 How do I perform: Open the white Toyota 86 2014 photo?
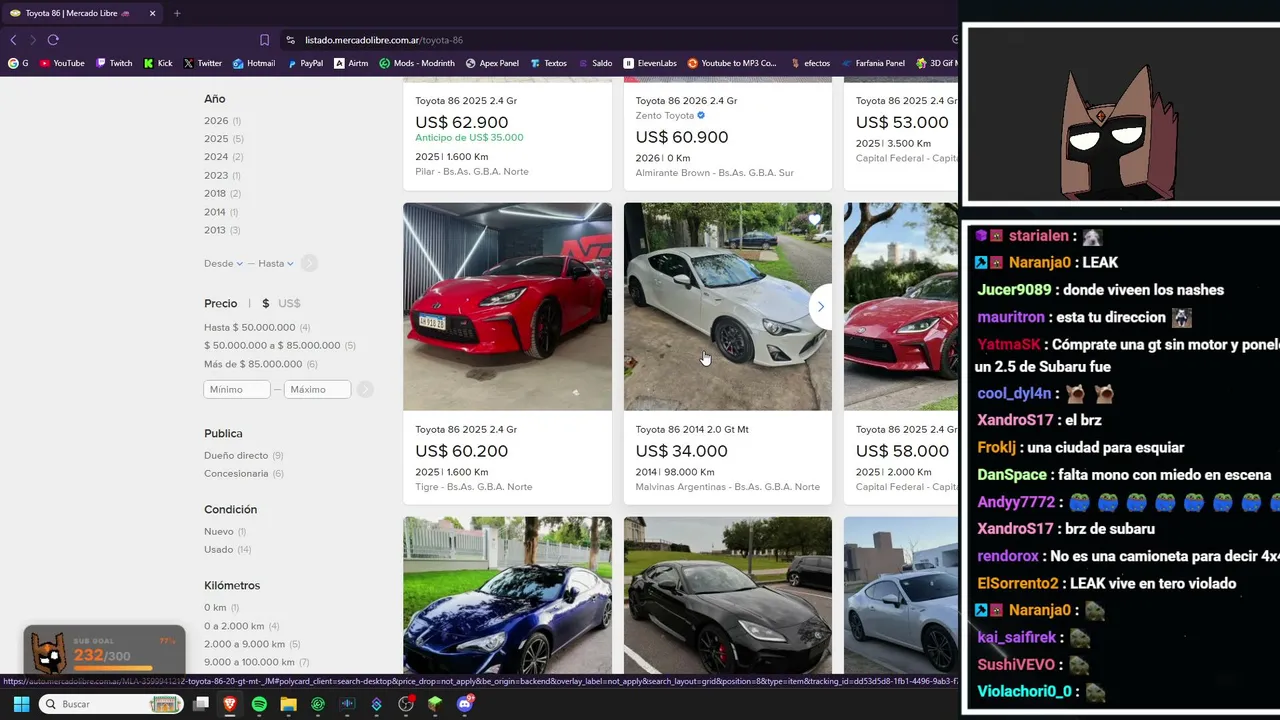(727, 307)
